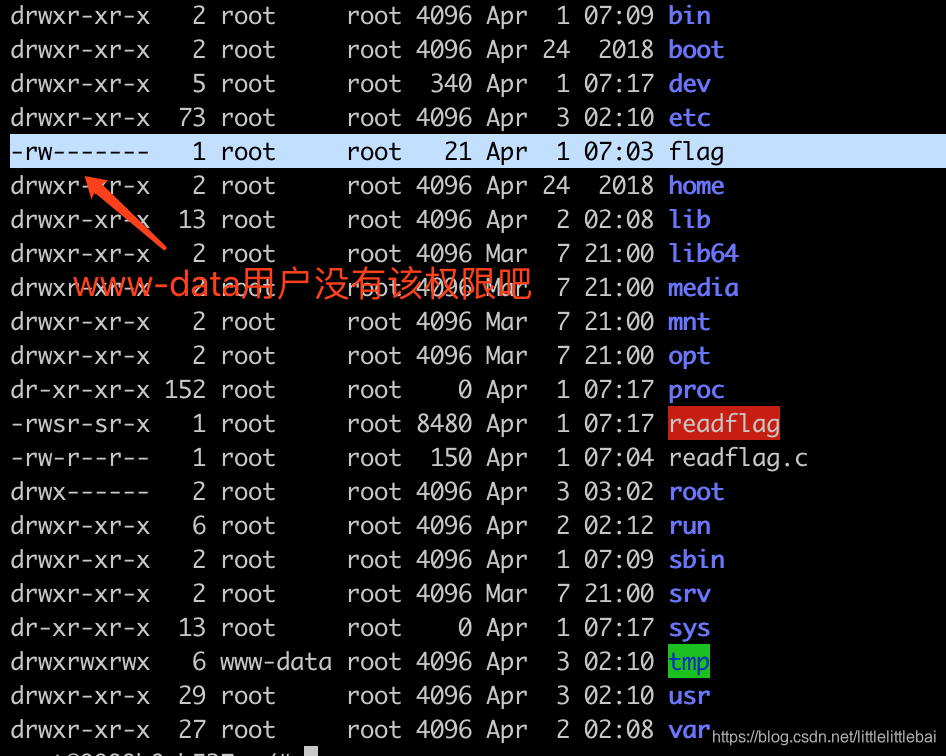946x756 pixels.
Task: Click the 'www-data' owner in tmp row
Action: (x=276, y=662)
